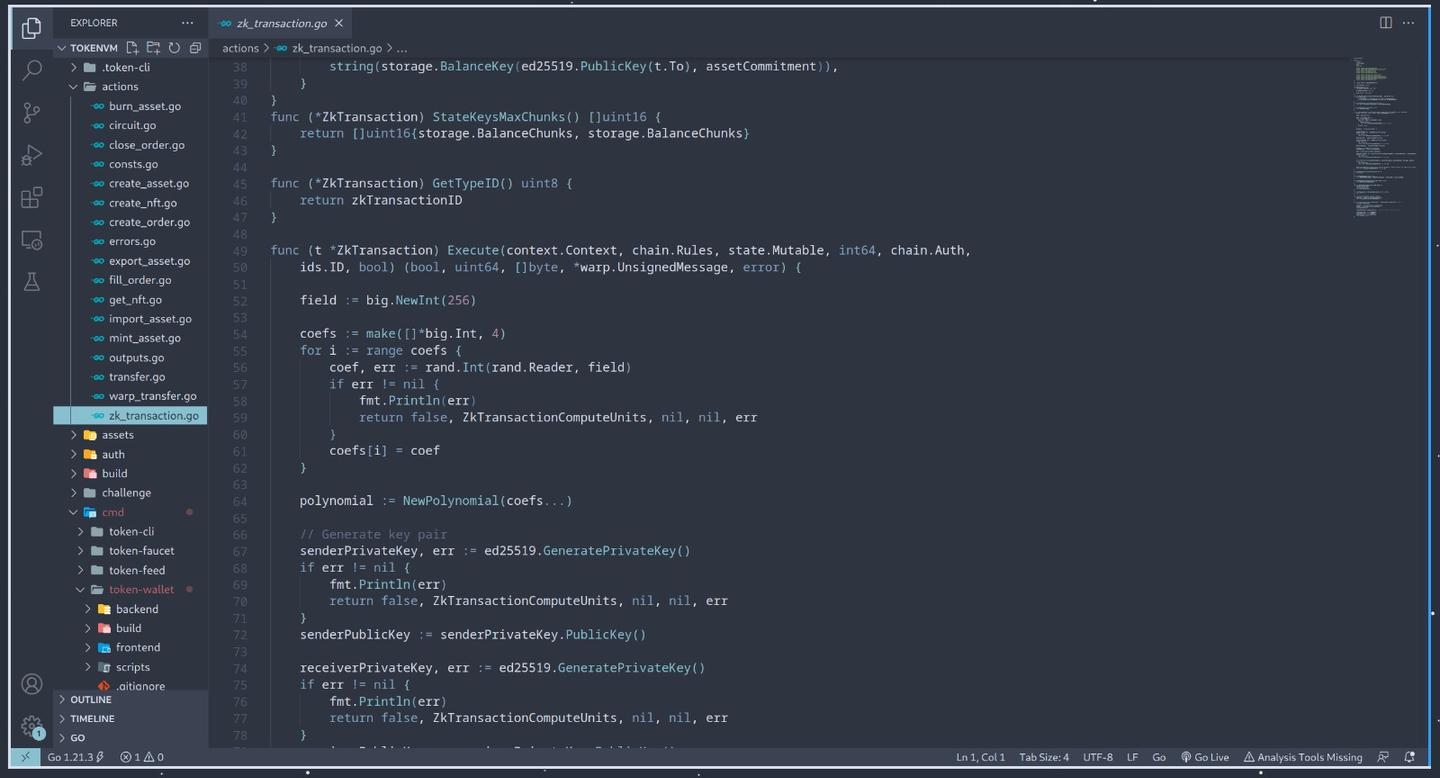Collapse all folders in explorer
The width and height of the screenshot is (1440, 778).
point(195,48)
